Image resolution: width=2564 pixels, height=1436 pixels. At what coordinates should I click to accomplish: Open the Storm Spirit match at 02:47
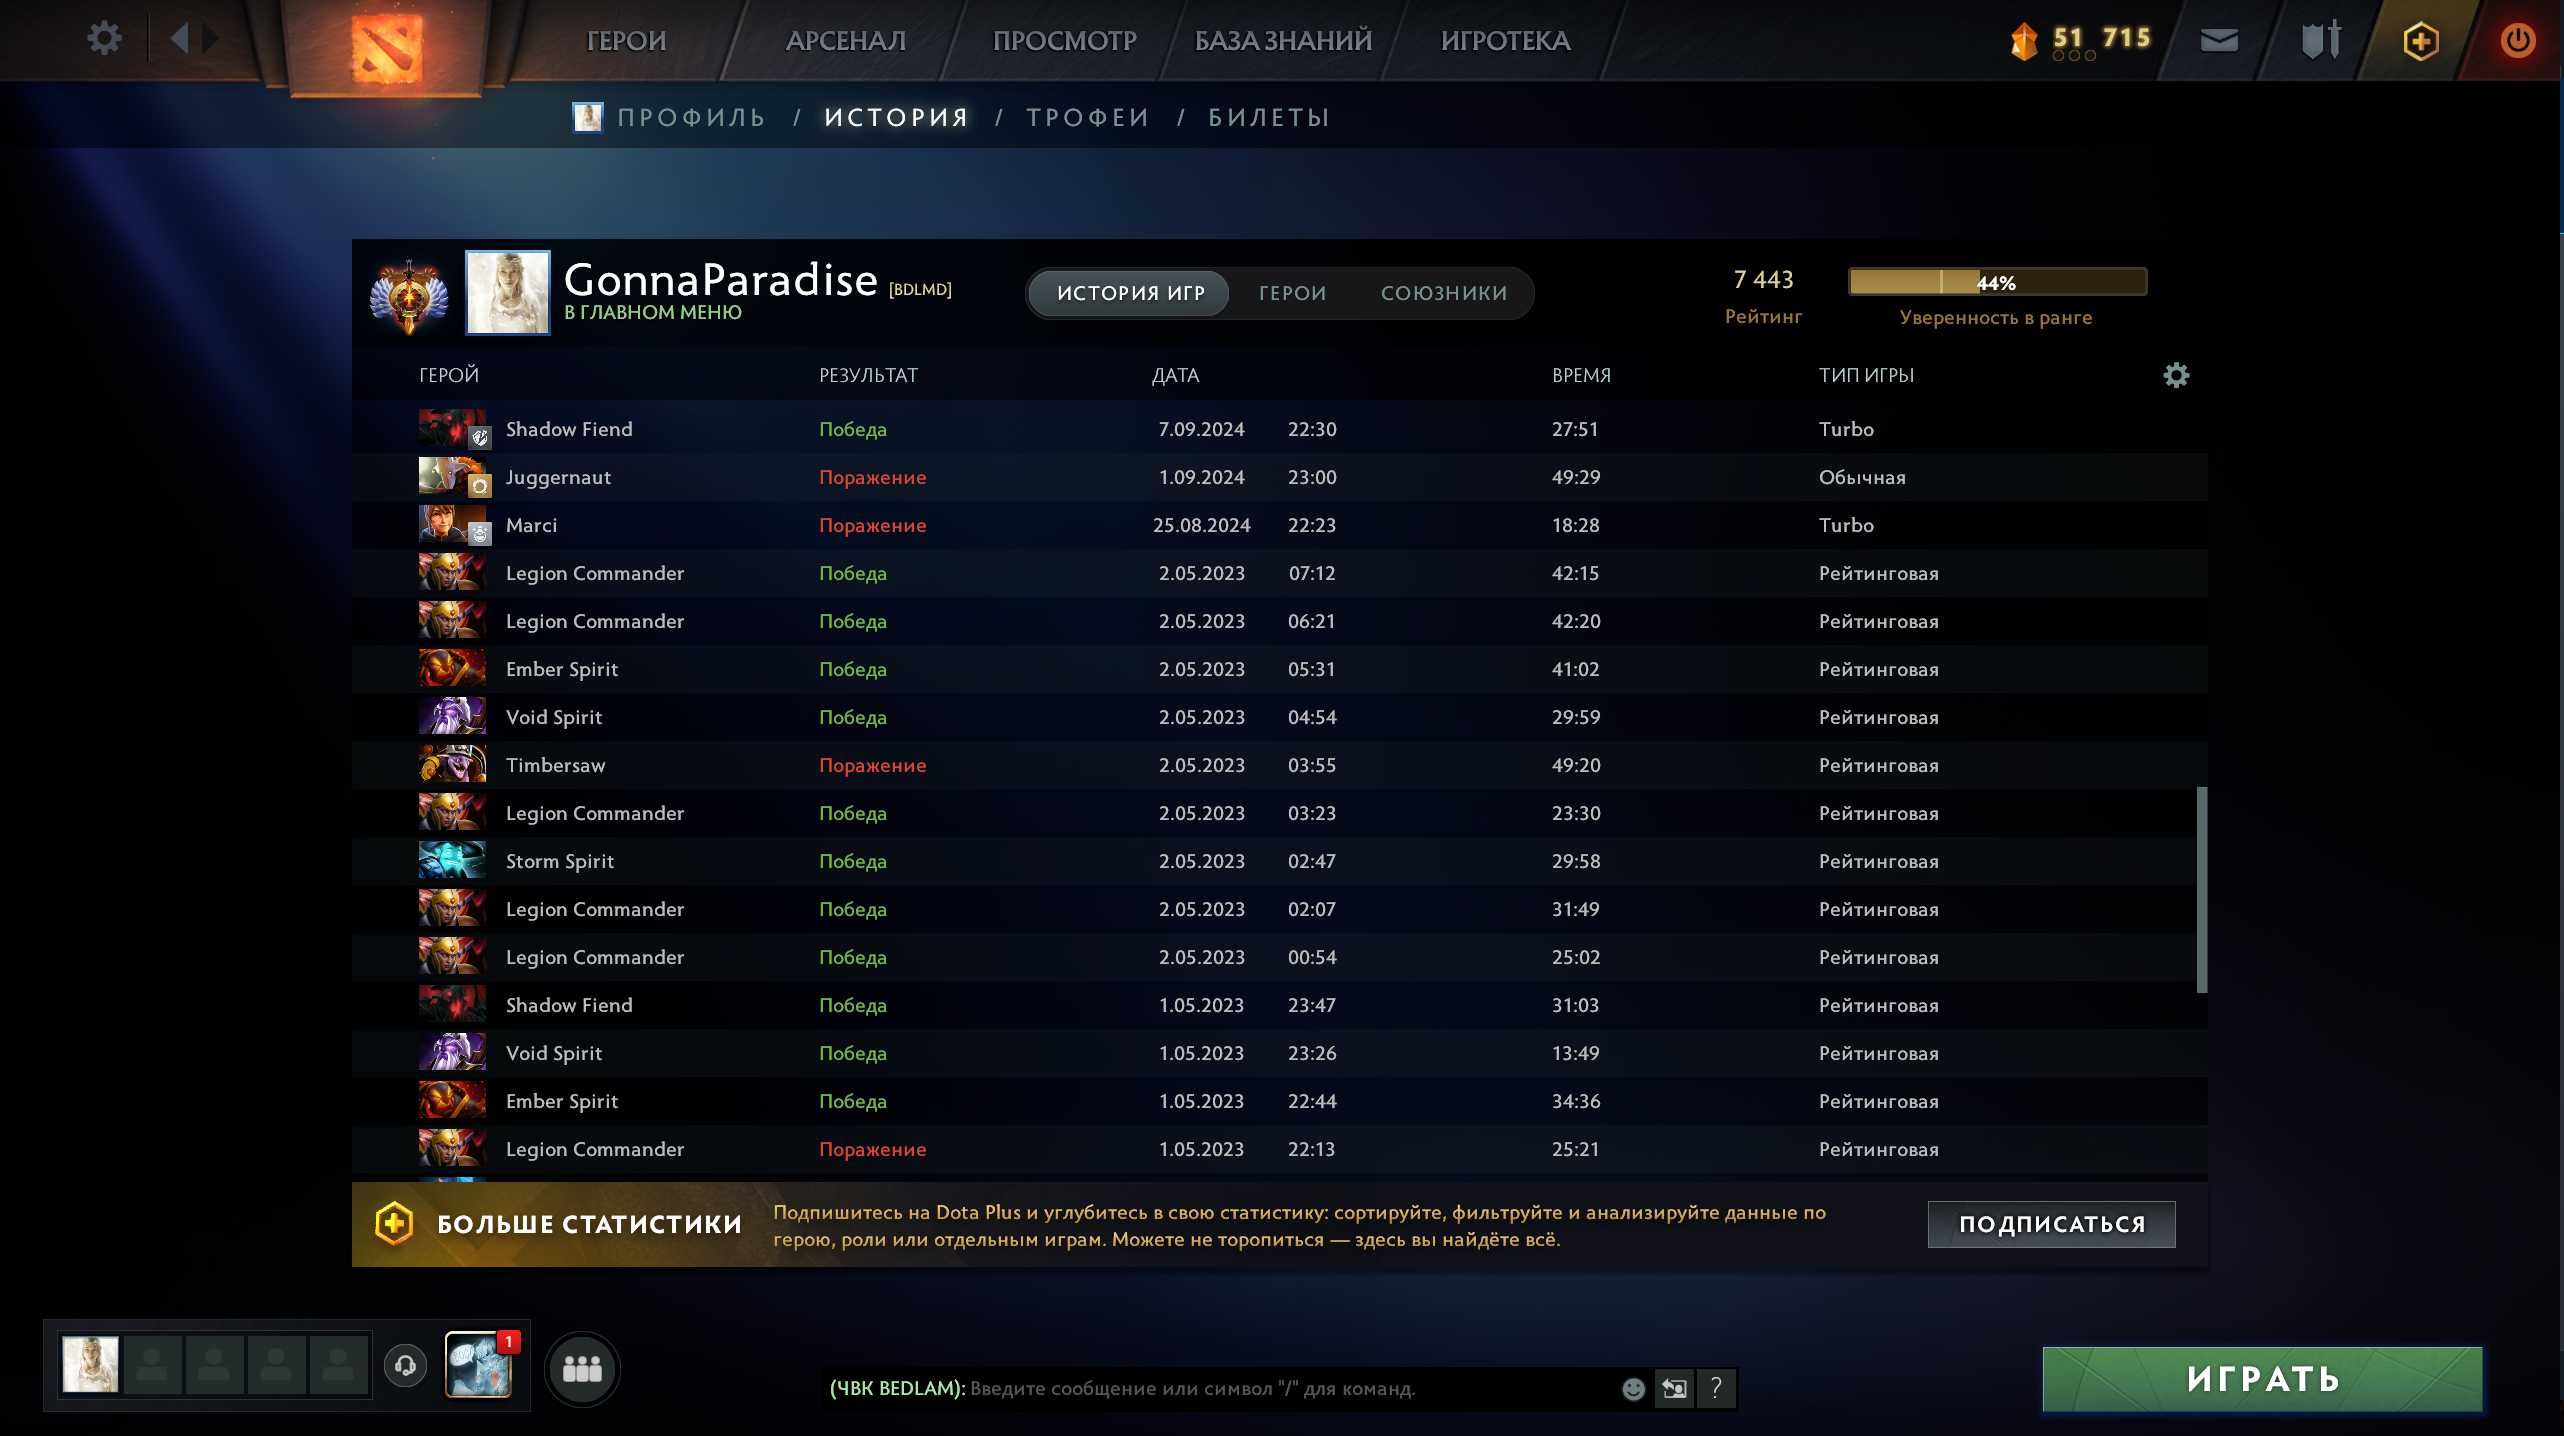pyautogui.click(x=1280, y=861)
